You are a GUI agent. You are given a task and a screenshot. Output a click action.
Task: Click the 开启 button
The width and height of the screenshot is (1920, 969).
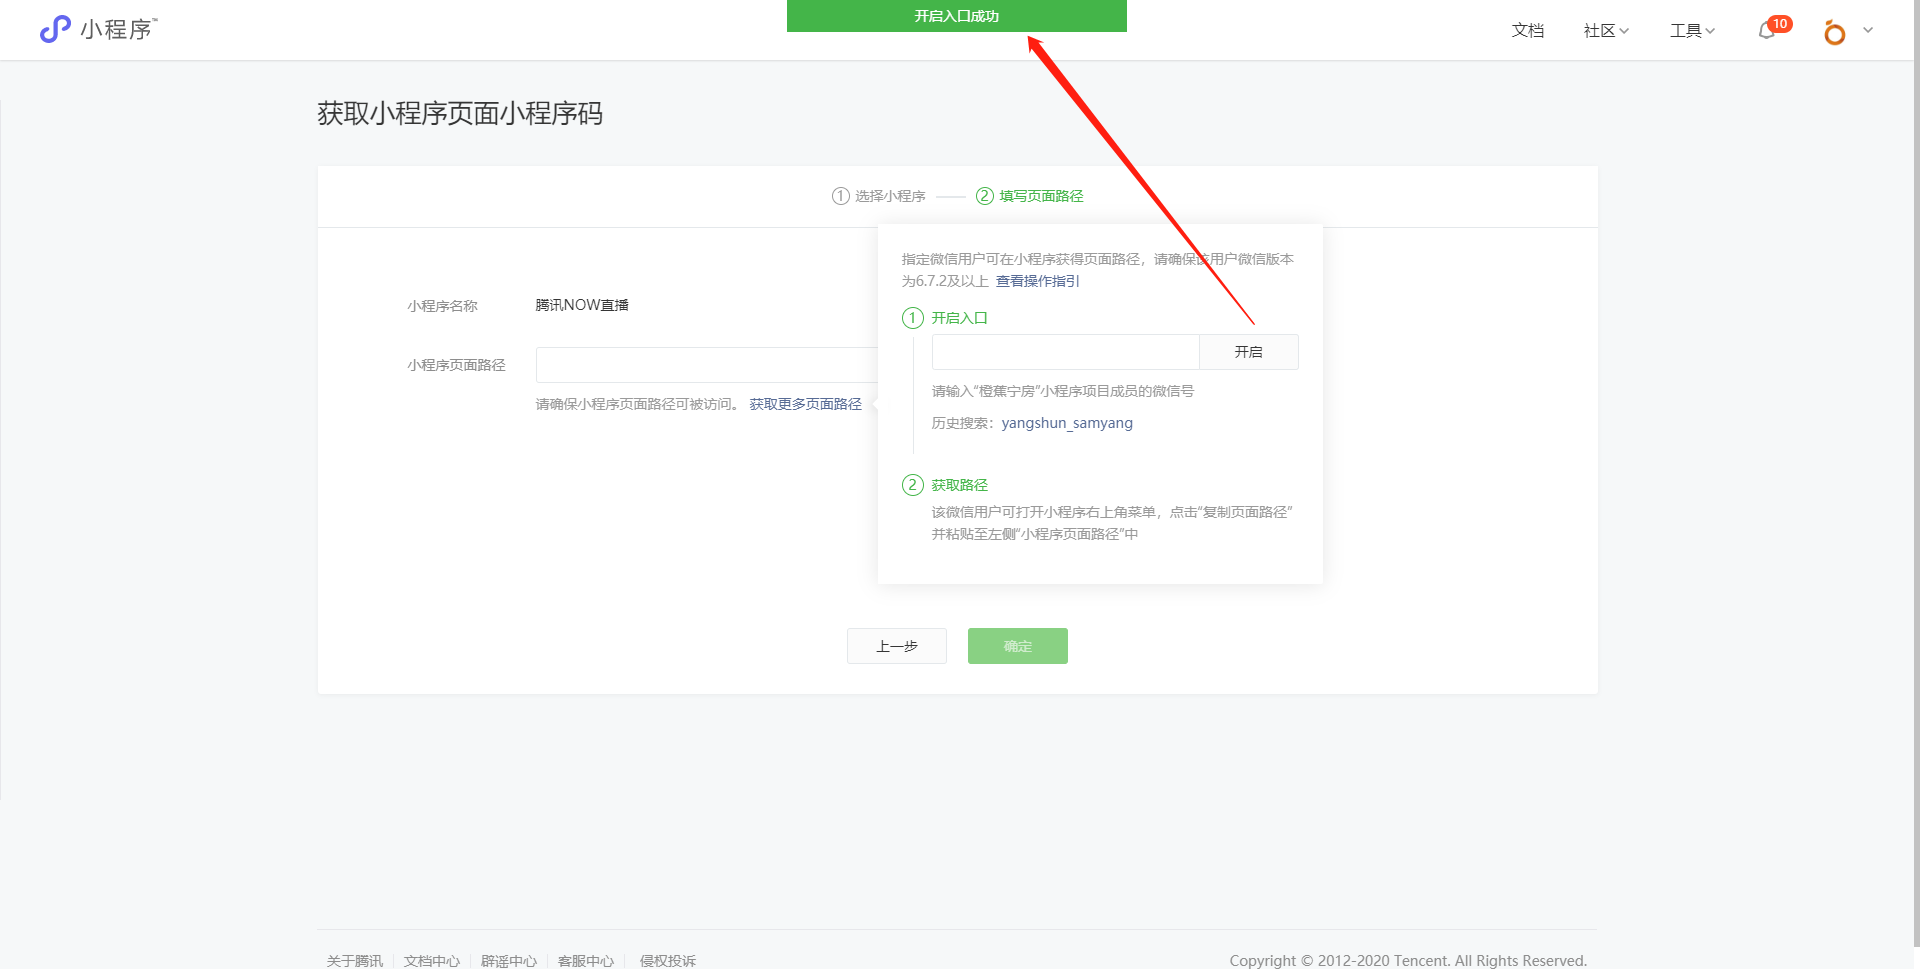[1249, 352]
